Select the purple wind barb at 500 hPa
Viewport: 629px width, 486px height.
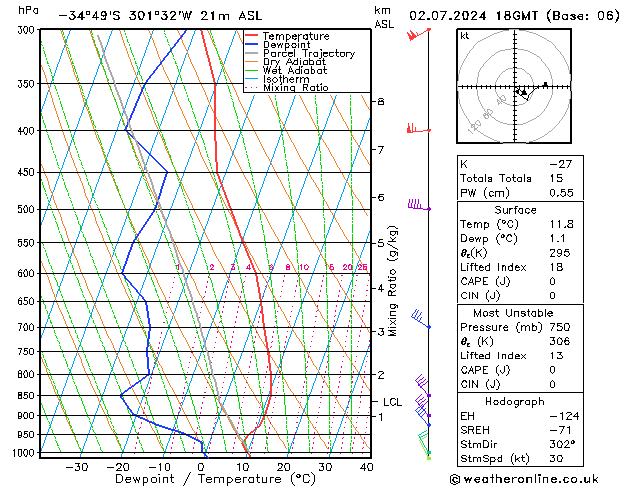click(x=418, y=206)
